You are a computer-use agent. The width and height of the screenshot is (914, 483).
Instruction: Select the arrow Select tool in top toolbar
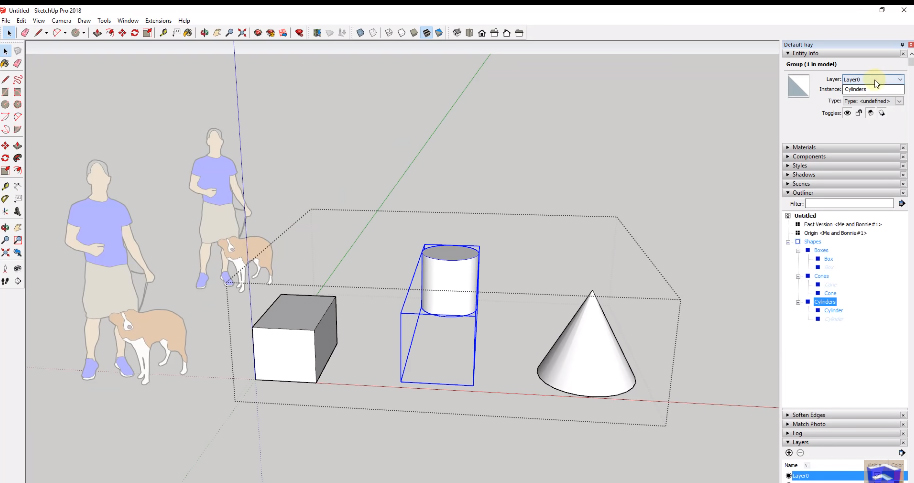(x=9, y=32)
